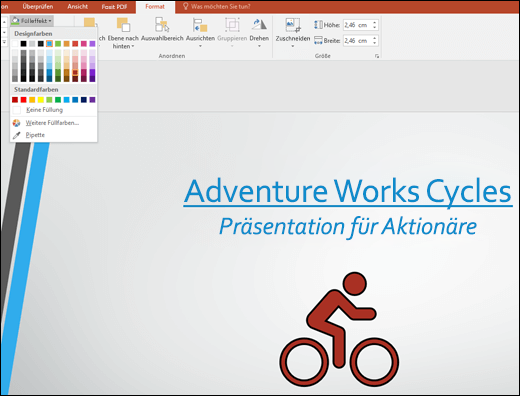The image size is (520, 396).
Task: Pick bright red standard color
Action: tap(23, 100)
